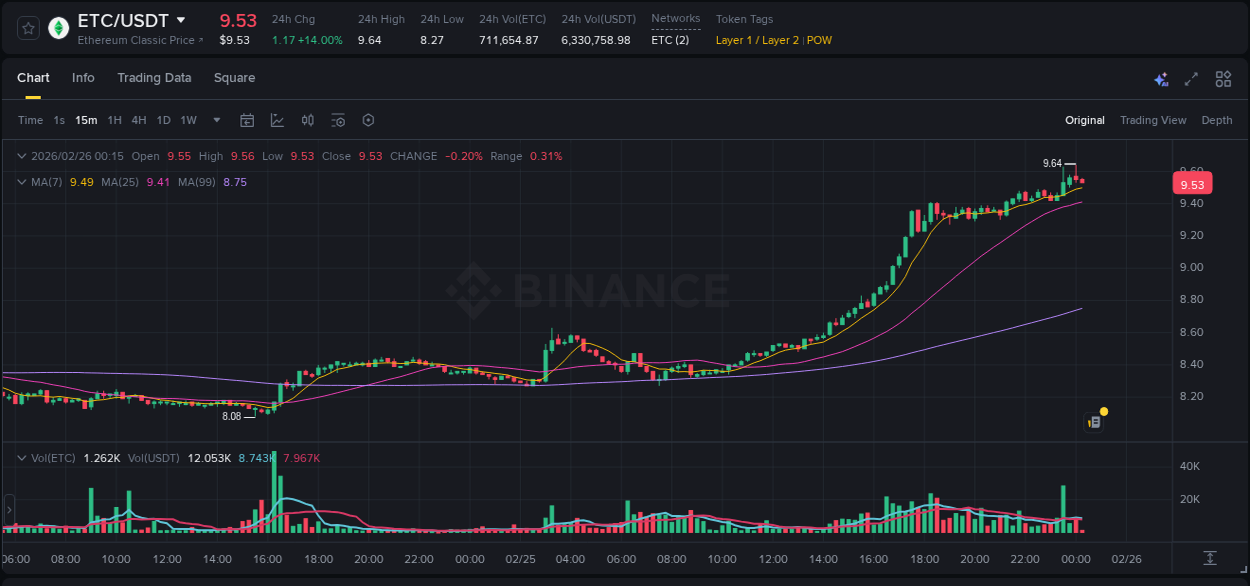
Task: Open the ETC/USDT pair selector dropdown
Action: tap(120, 20)
